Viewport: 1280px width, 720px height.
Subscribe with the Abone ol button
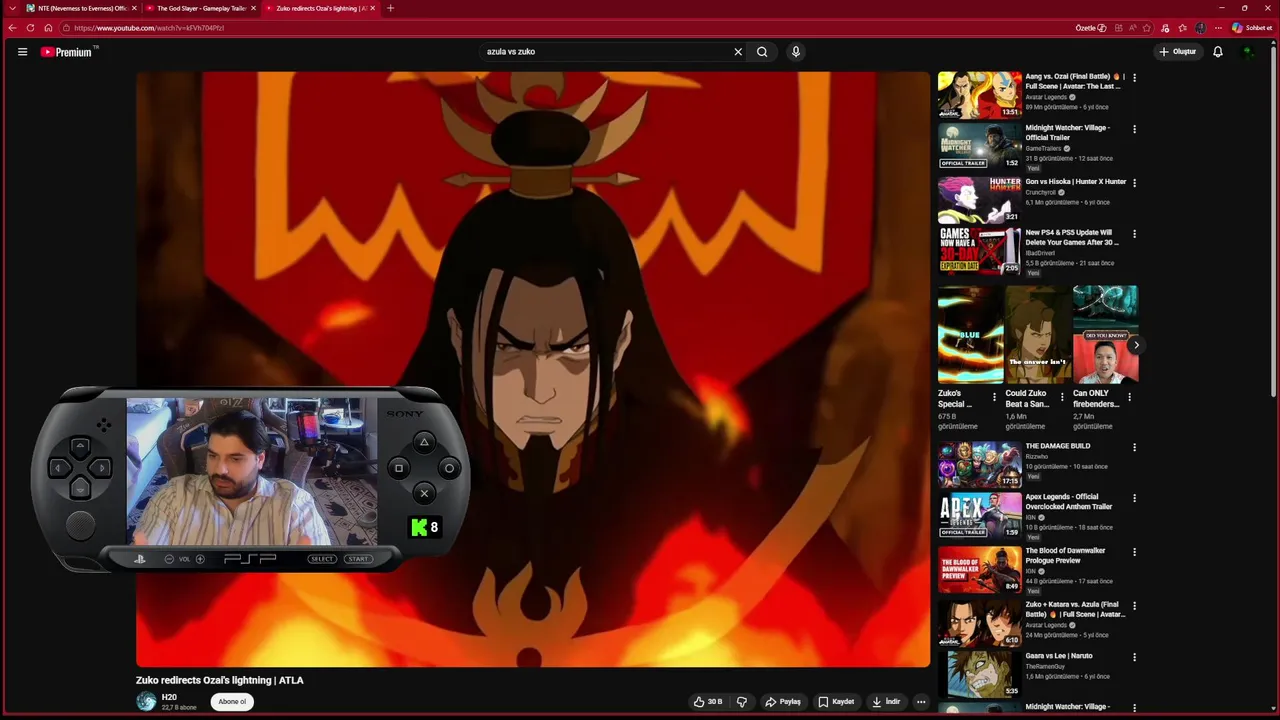(232, 702)
